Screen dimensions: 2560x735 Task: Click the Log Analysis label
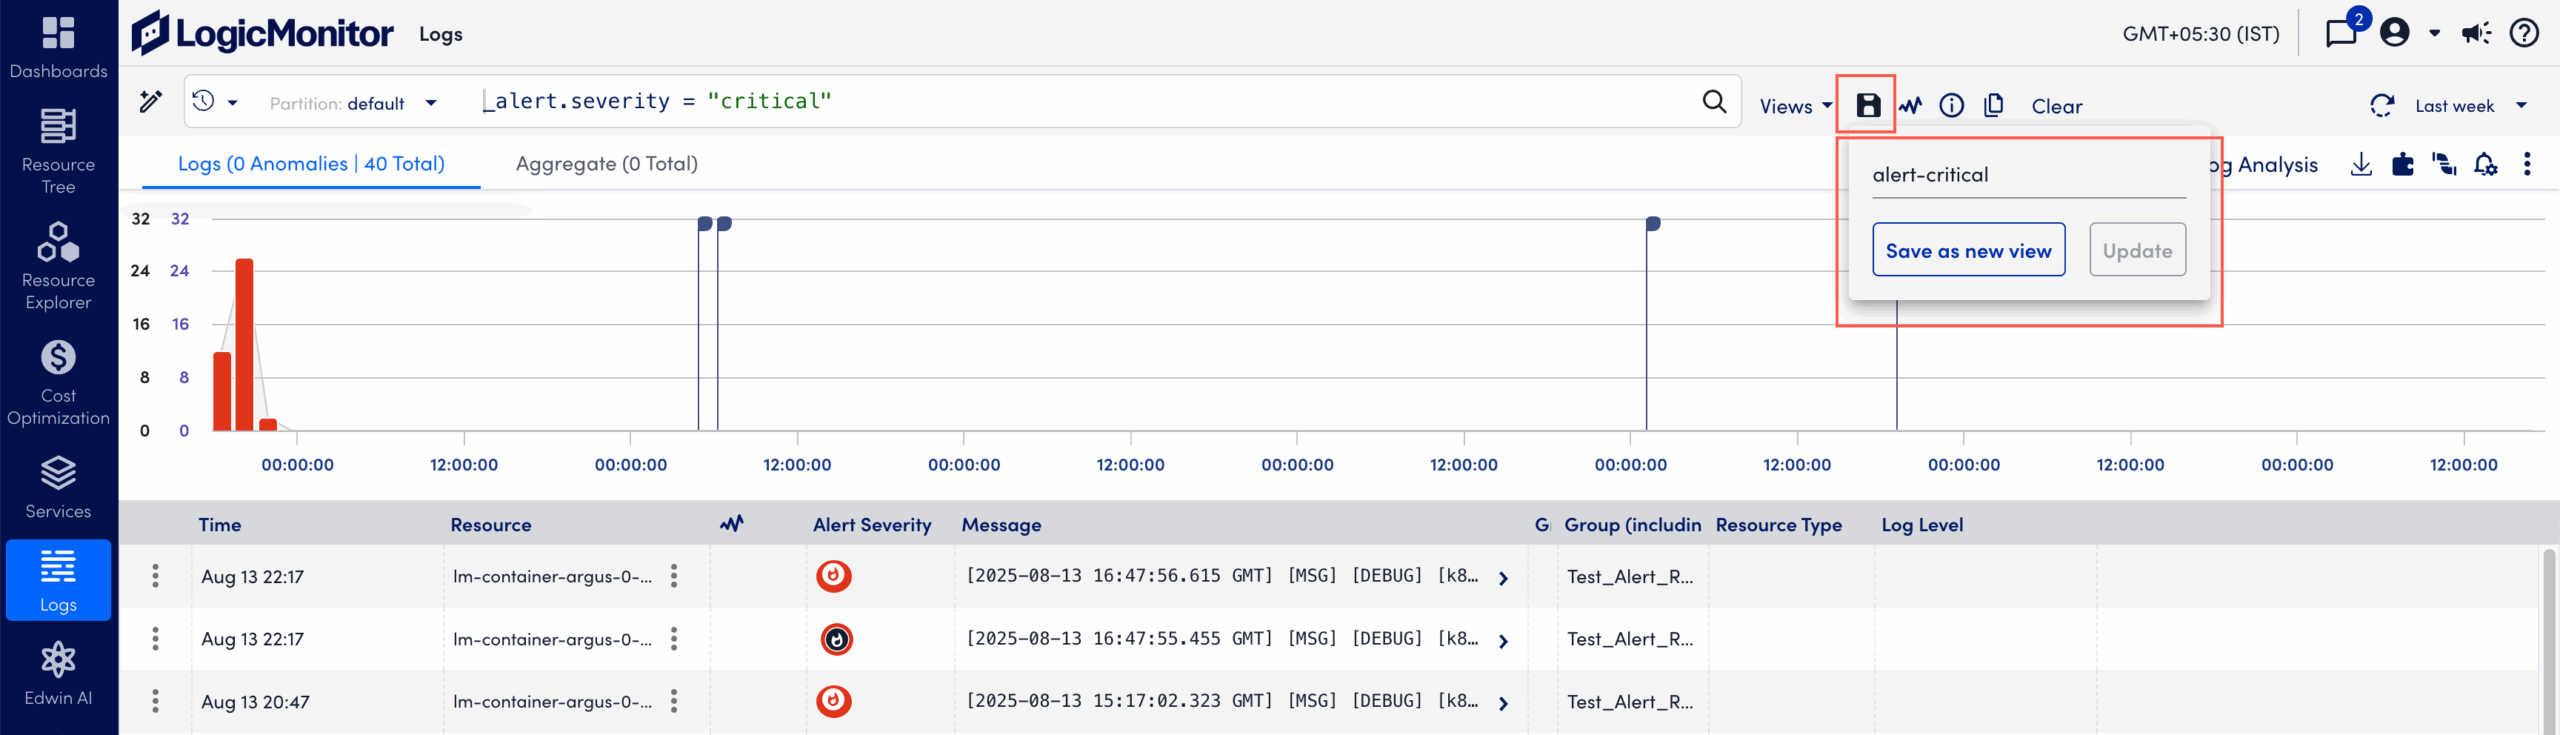coord(2266,165)
